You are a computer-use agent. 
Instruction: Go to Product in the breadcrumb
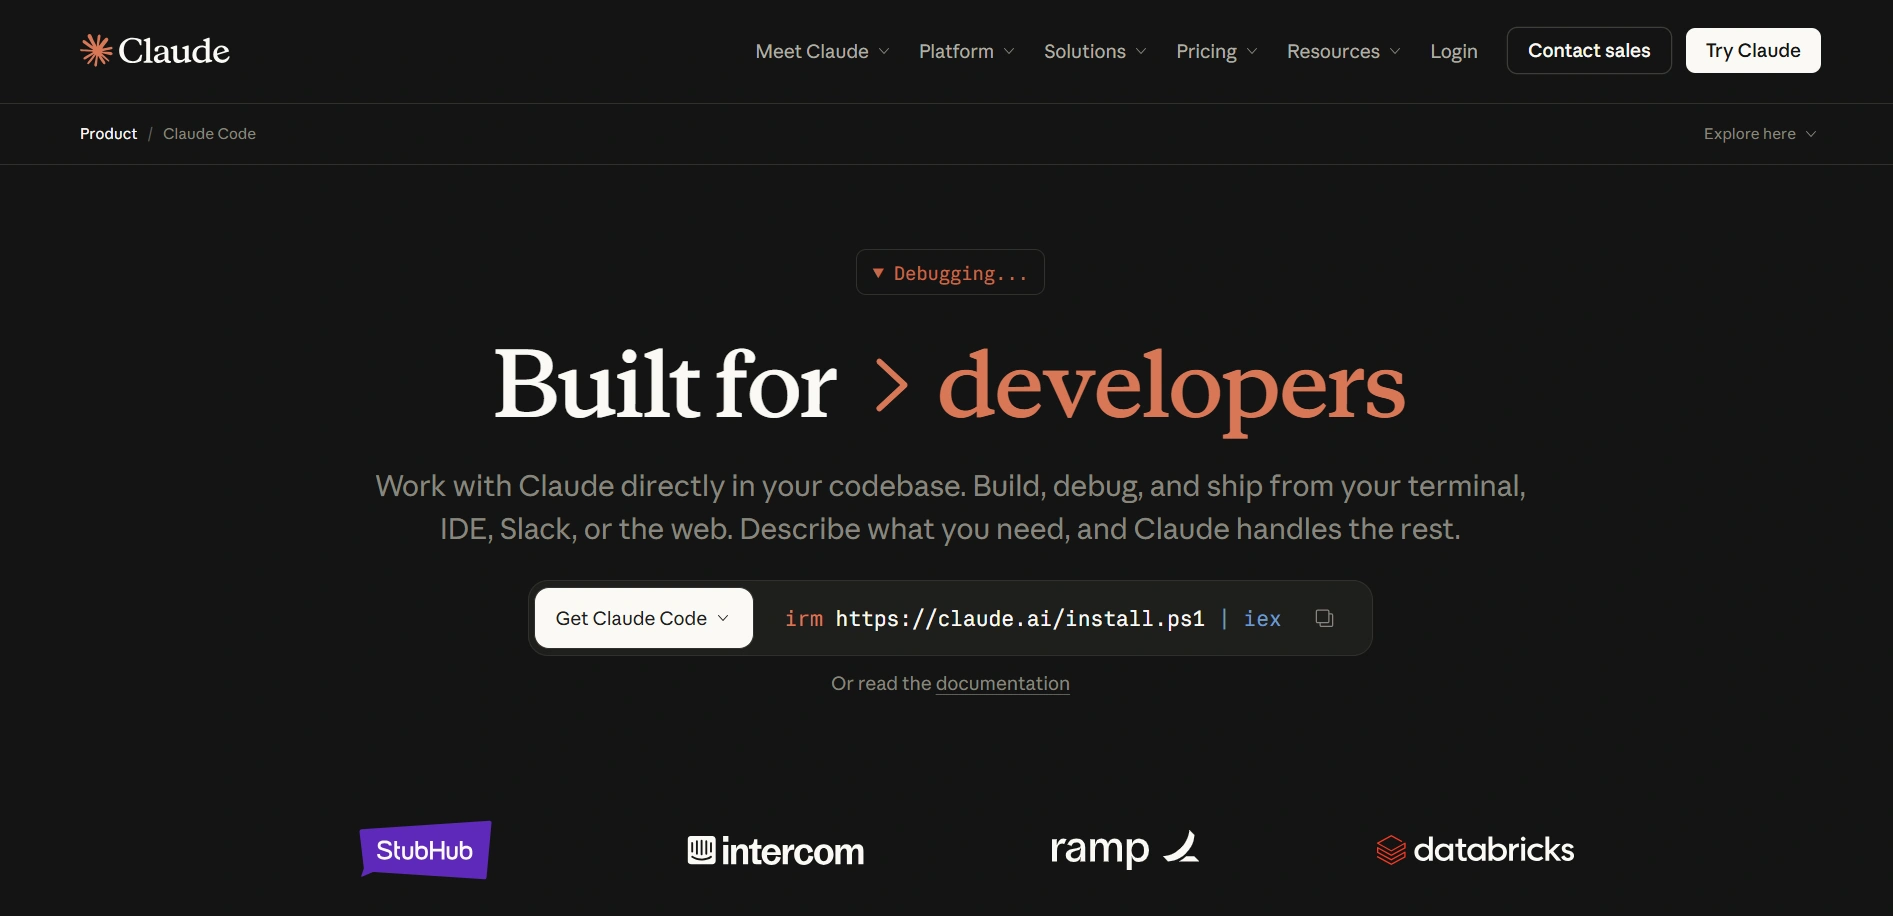[108, 134]
